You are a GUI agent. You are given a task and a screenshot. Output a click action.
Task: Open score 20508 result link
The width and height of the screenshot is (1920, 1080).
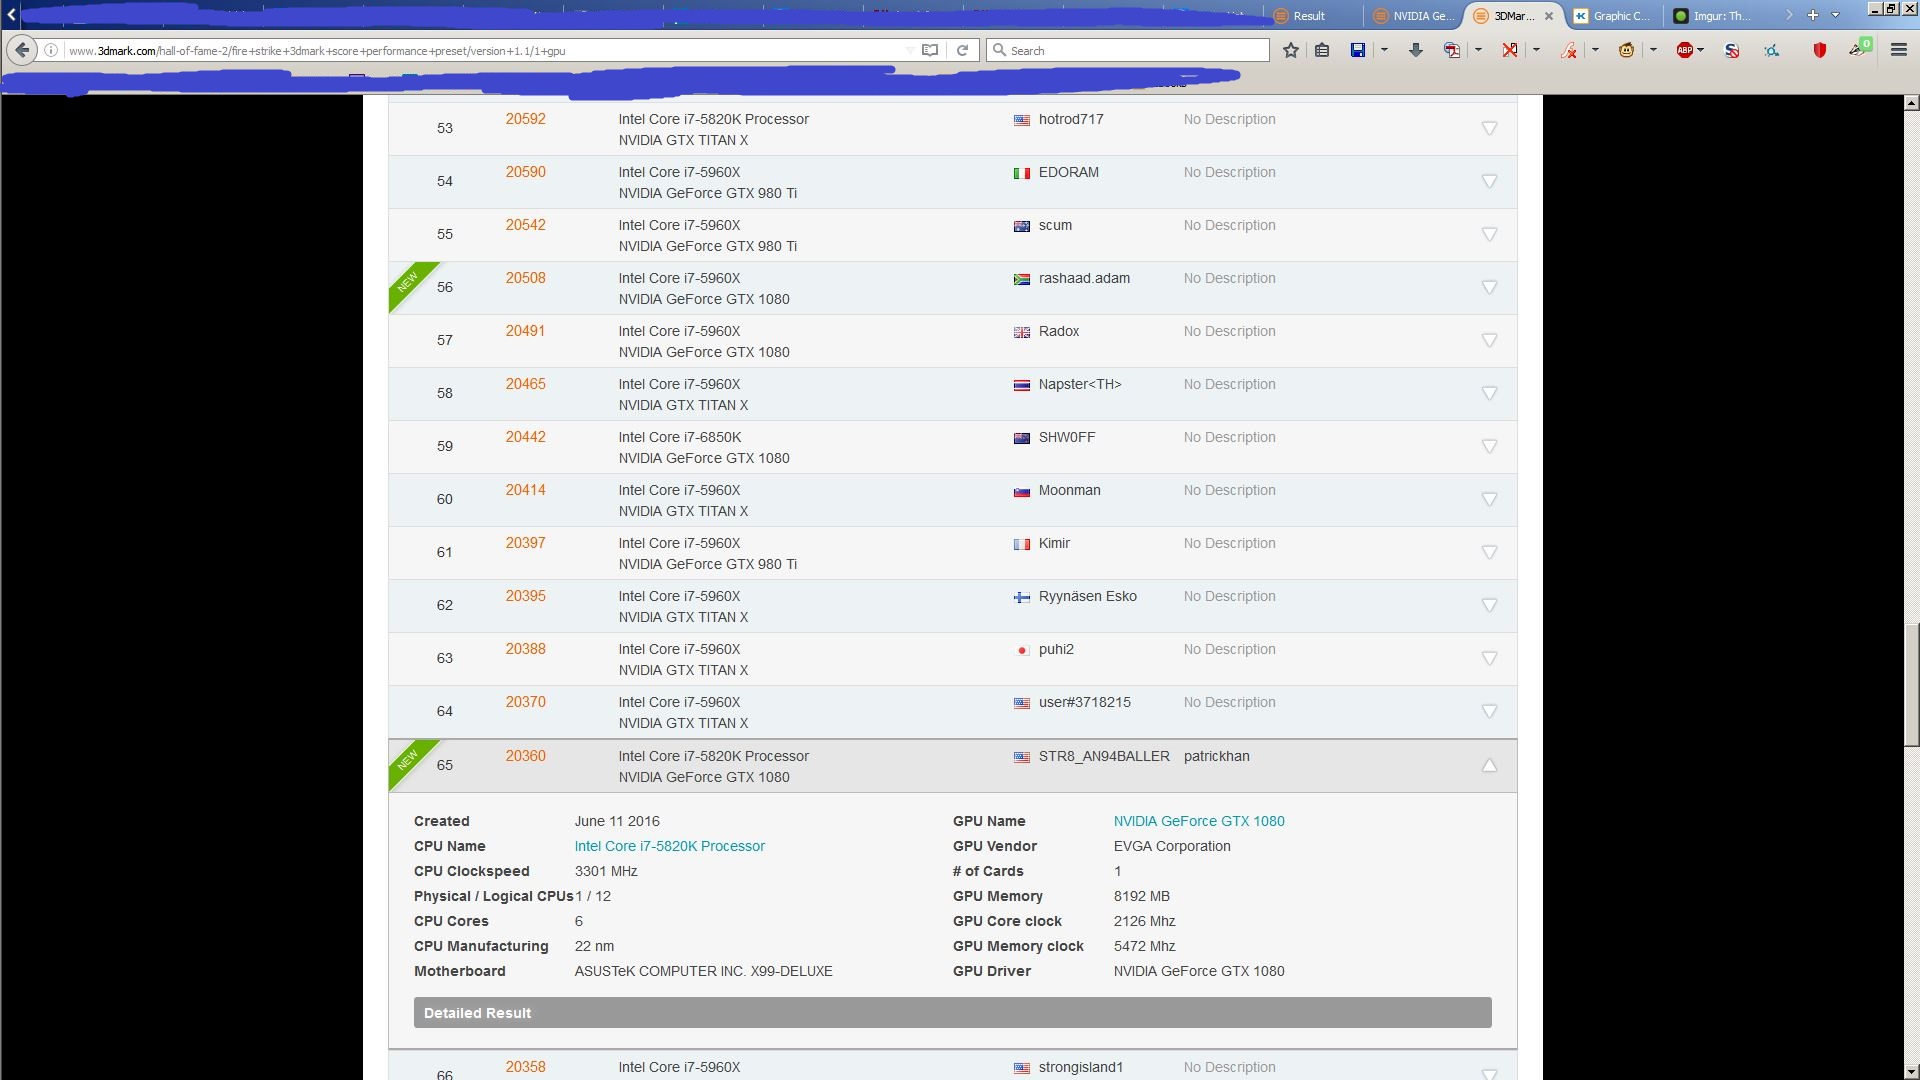525,278
